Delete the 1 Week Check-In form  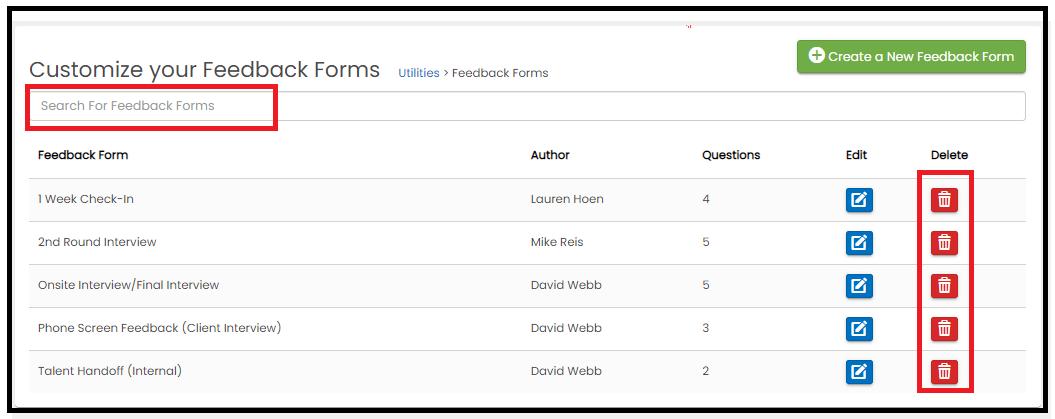(x=944, y=200)
